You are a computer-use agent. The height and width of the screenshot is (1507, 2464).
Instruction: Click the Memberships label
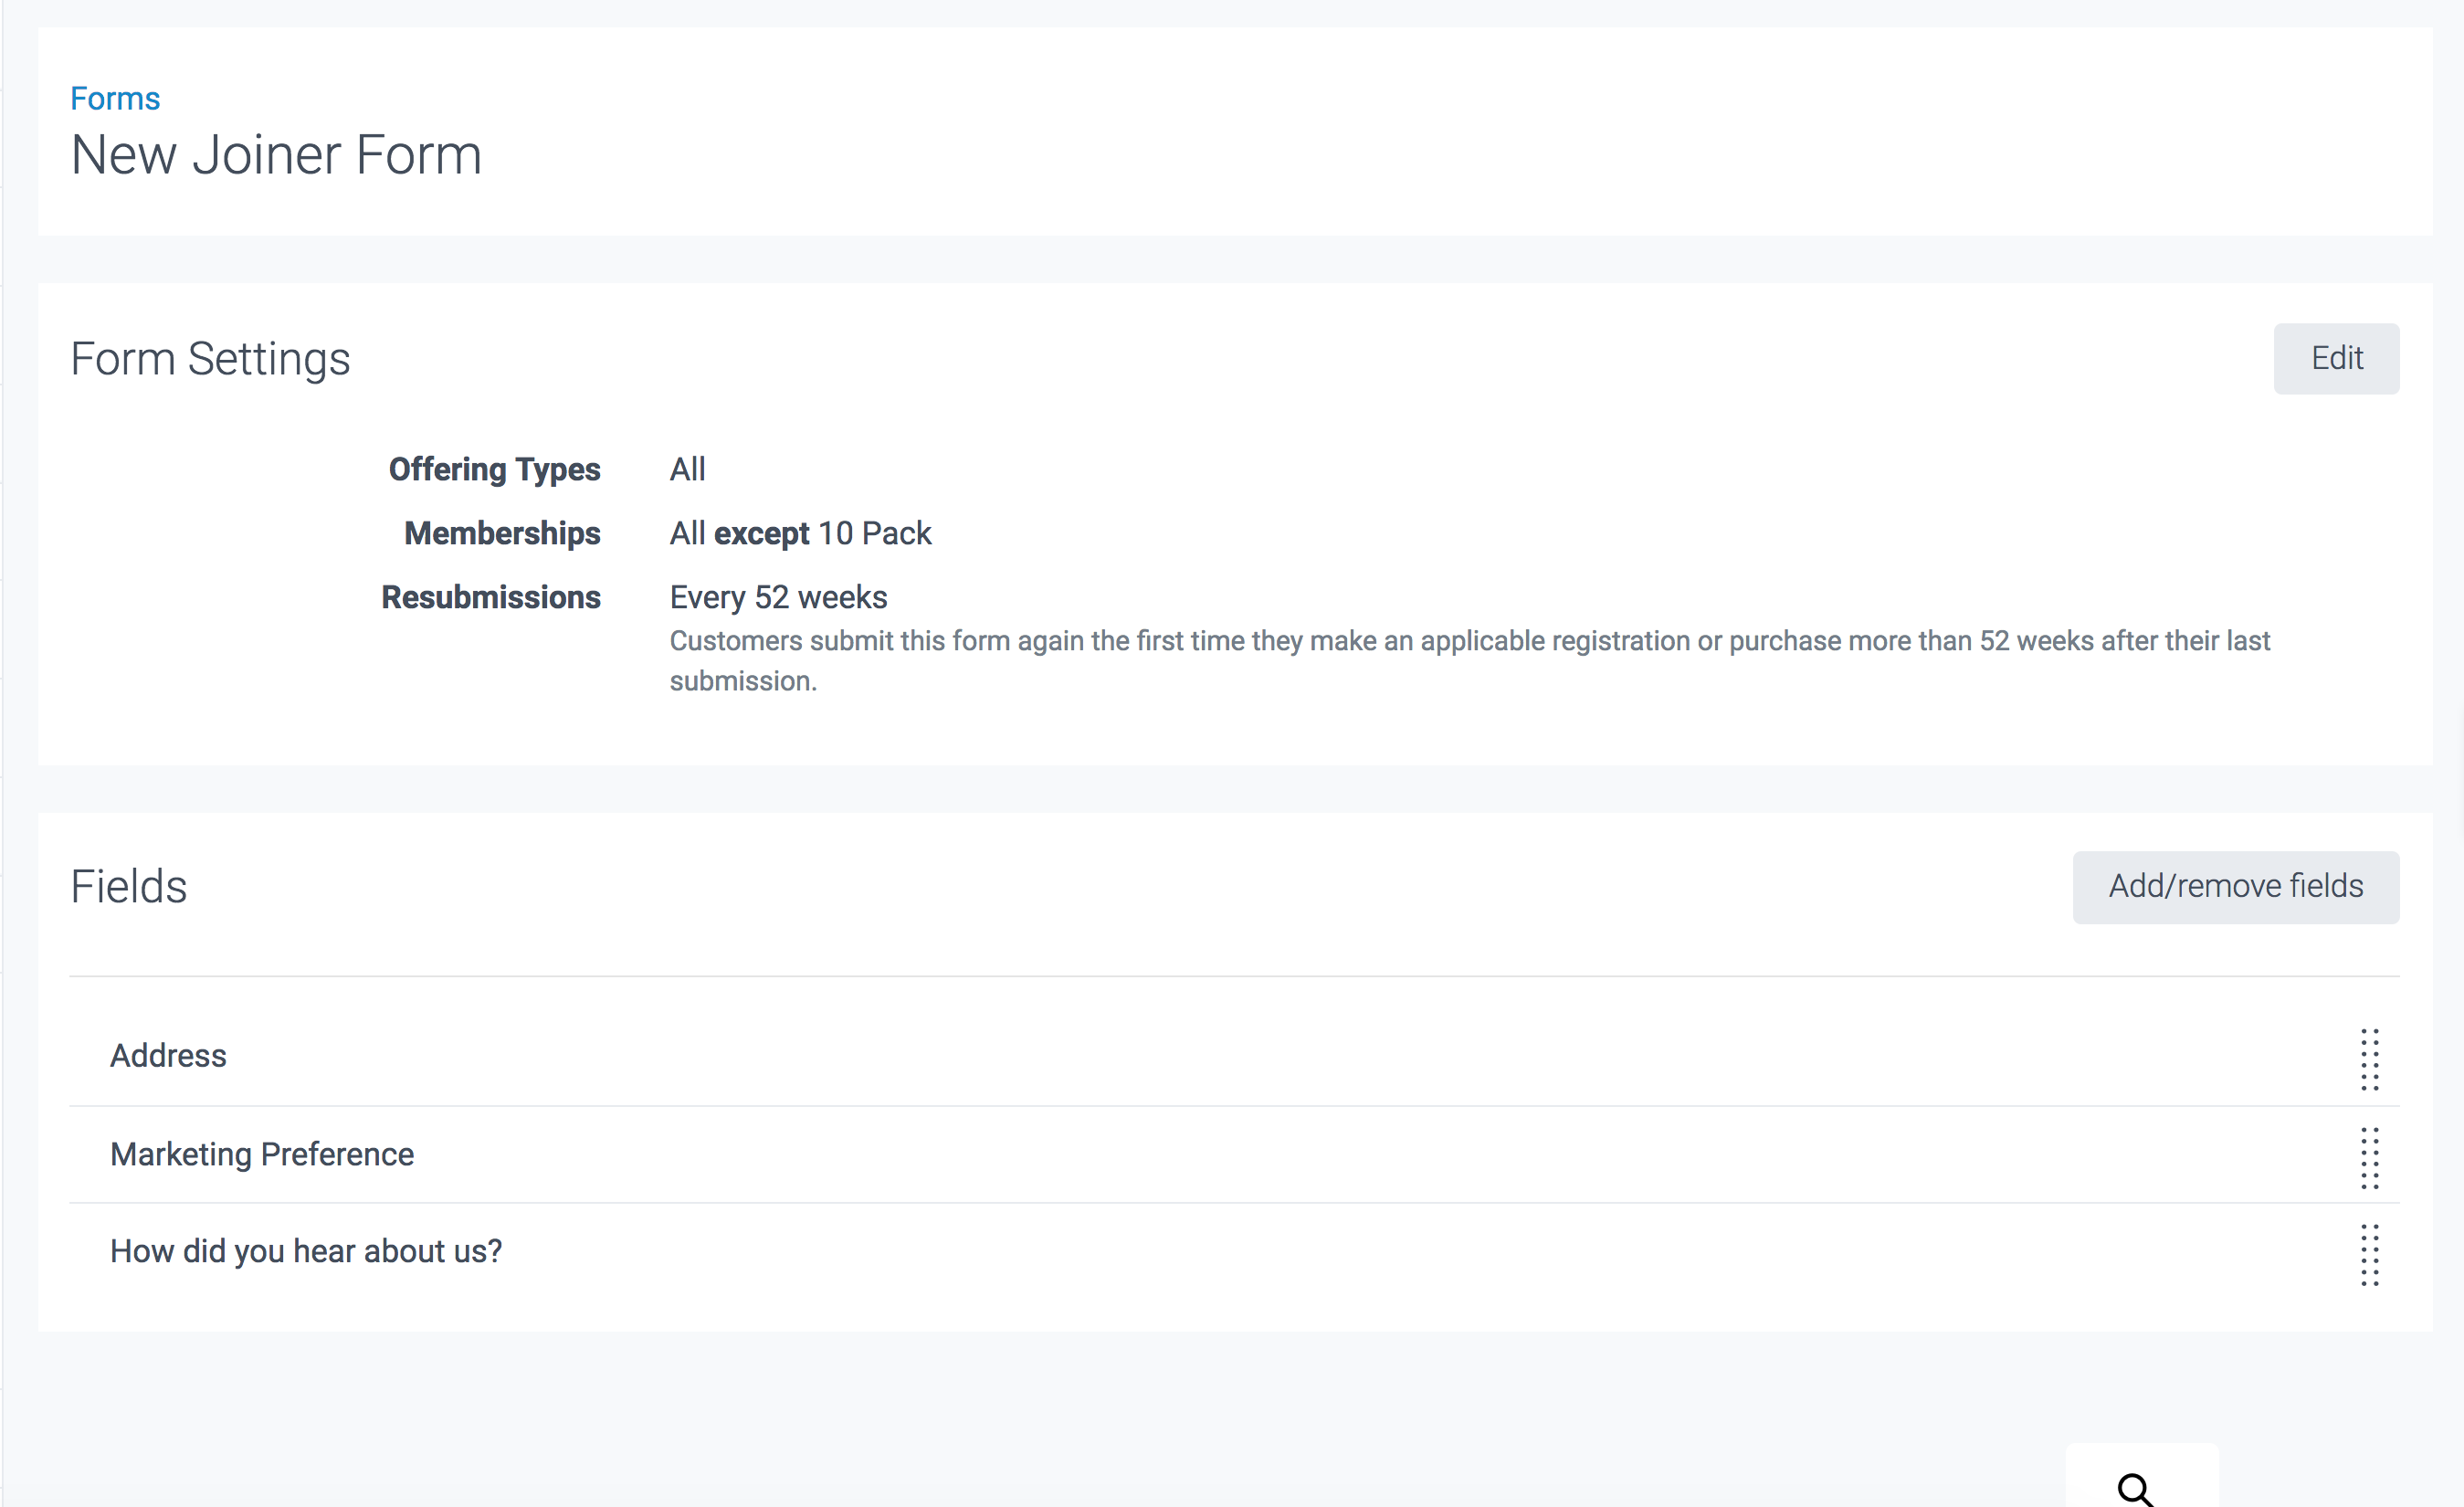502,533
